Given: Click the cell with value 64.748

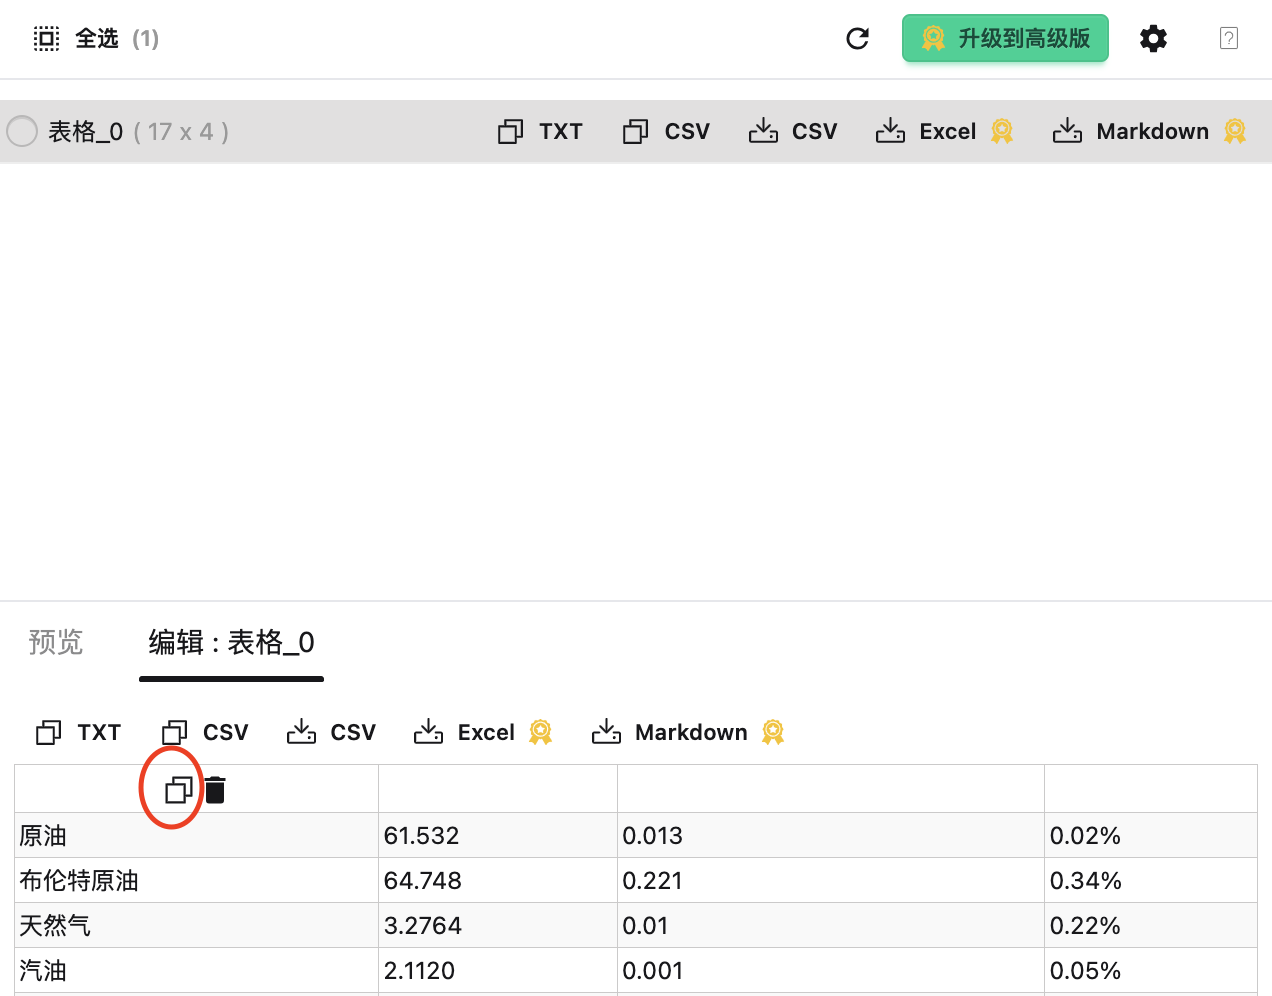Looking at the screenshot, I should (498, 880).
